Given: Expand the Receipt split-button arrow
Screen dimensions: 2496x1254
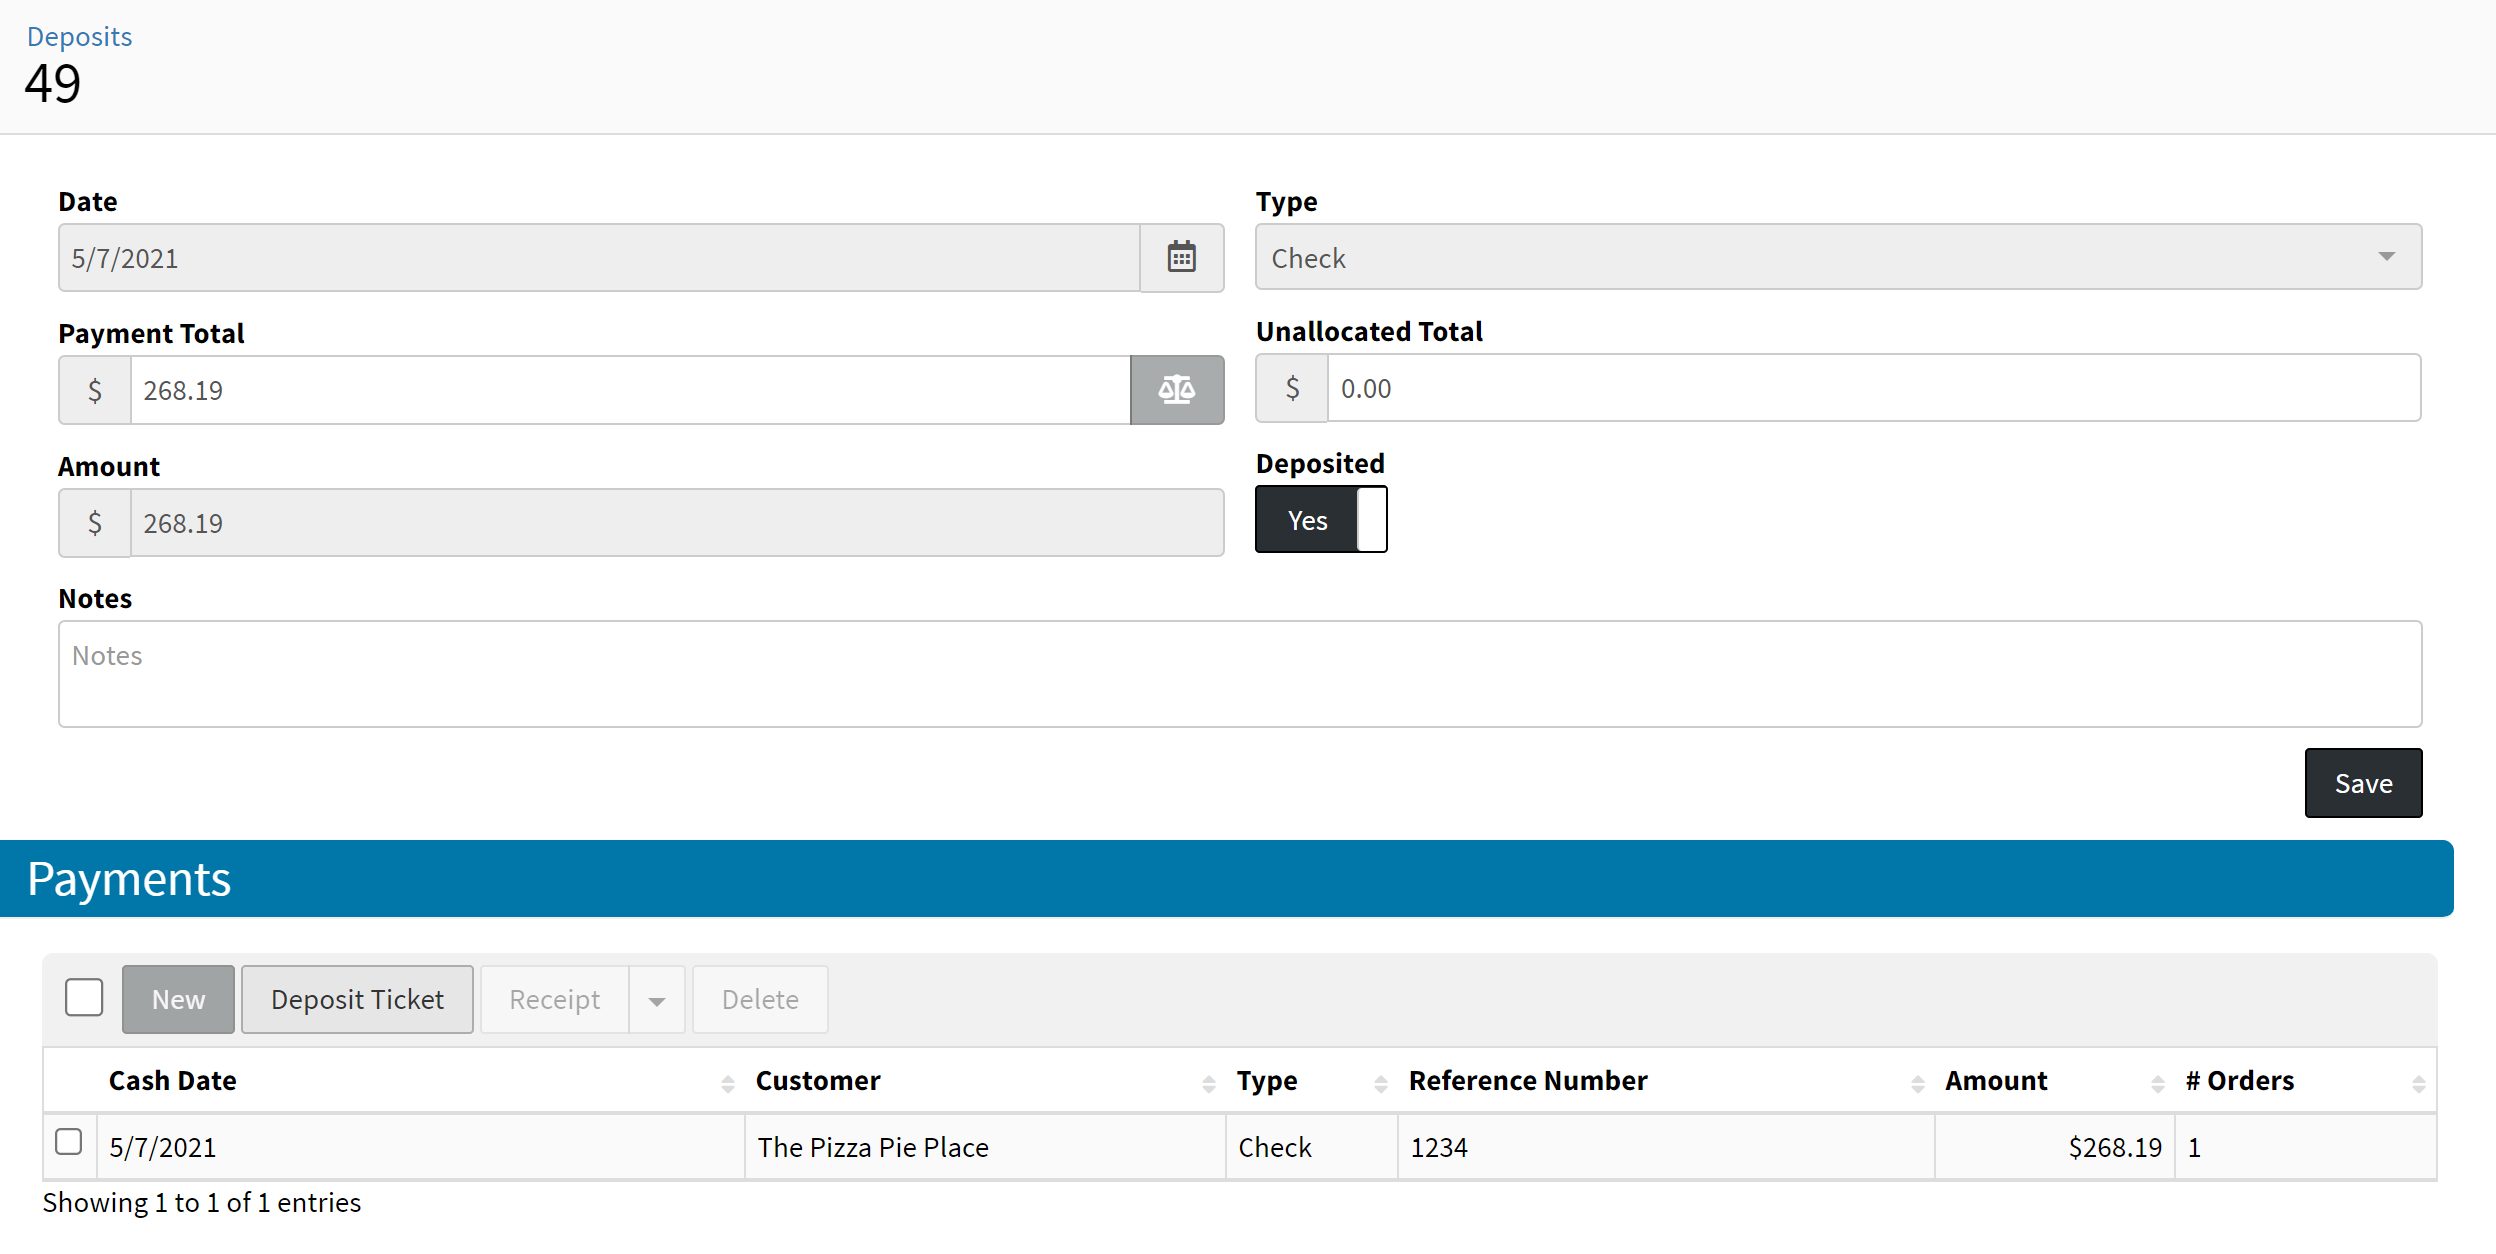Looking at the screenshot, I should pyautogui.click(x=657, y=1000).
